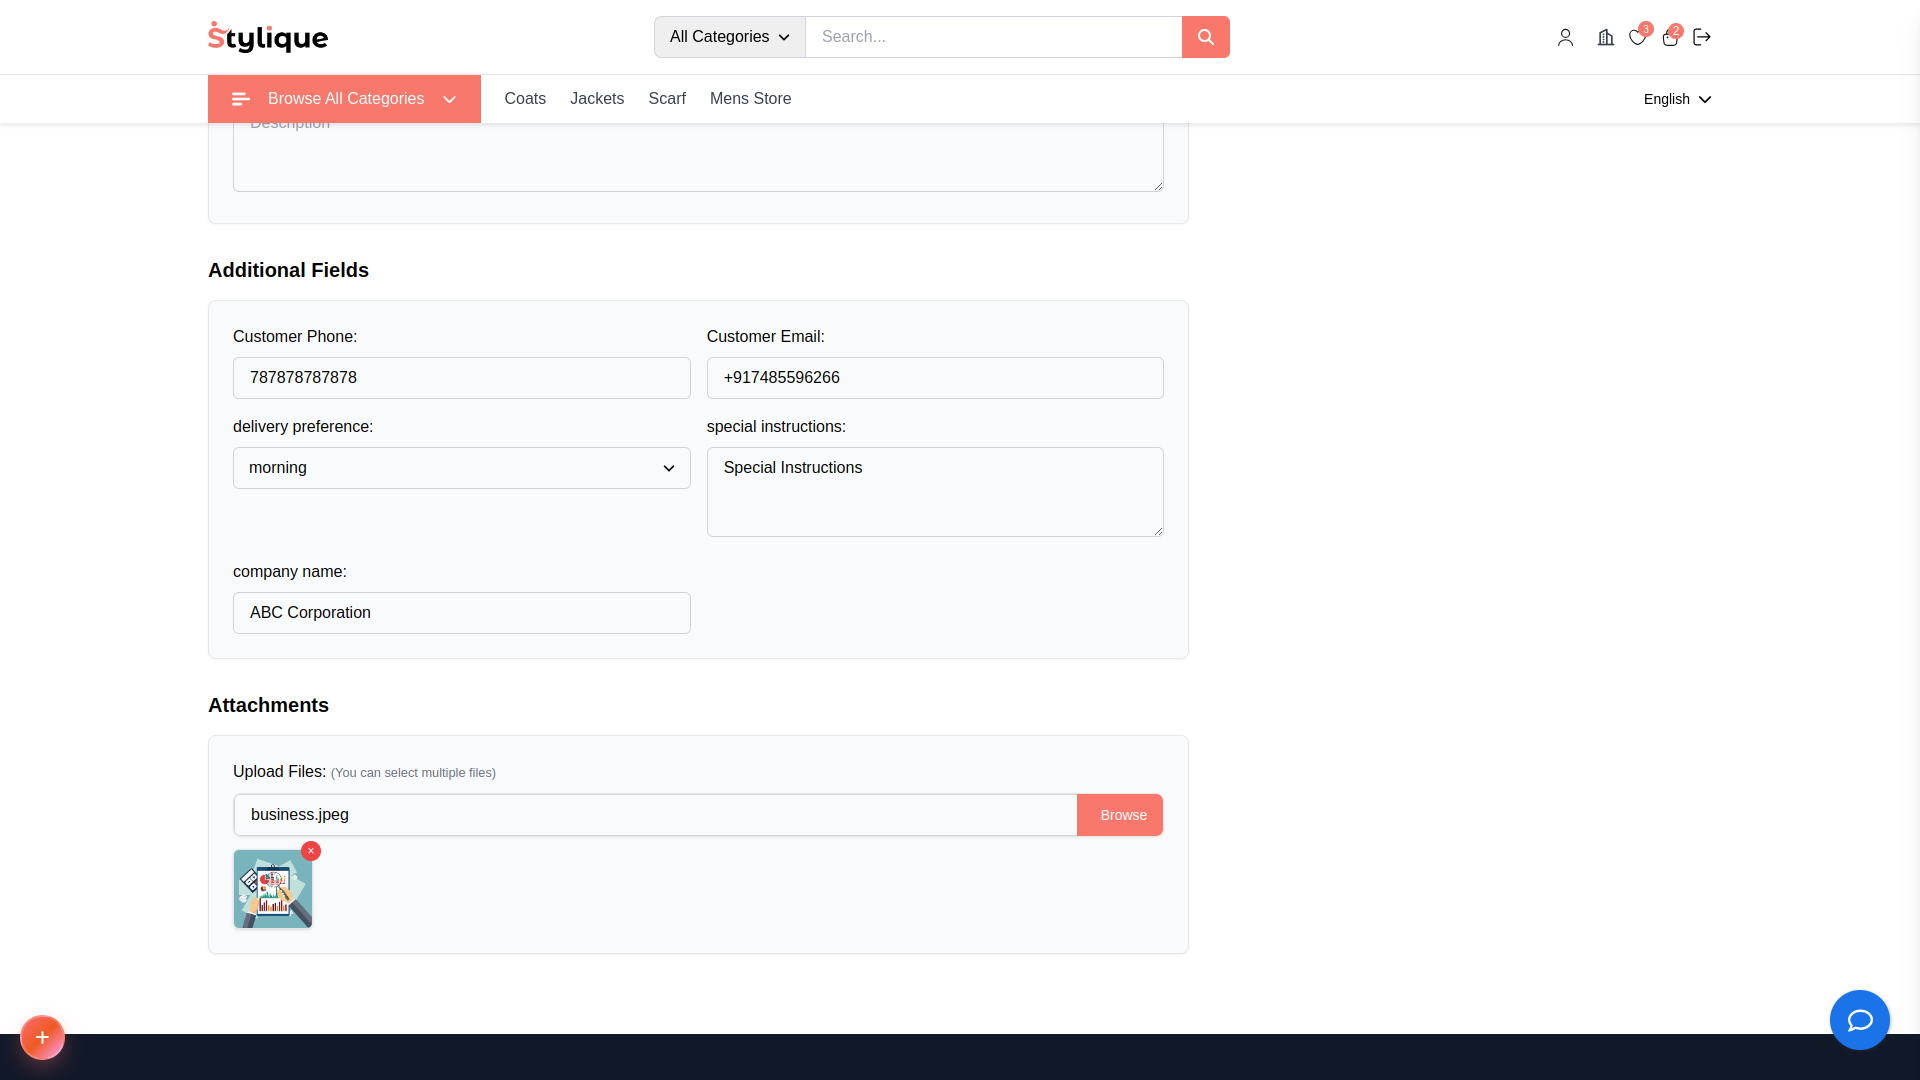Click the business.jpeg file name field
The height and width of the screenshot is (1080, 1920).
click(x=656, y=815)
